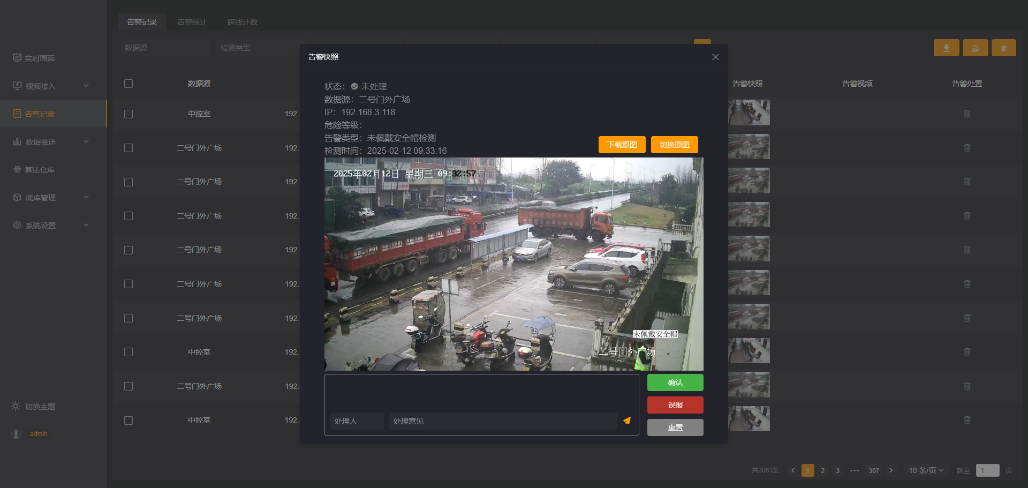The height and width of the screenshot is (488, 1028).
Task: Close the 告警快照 dialog with X
Action: (x=715, y=57)
